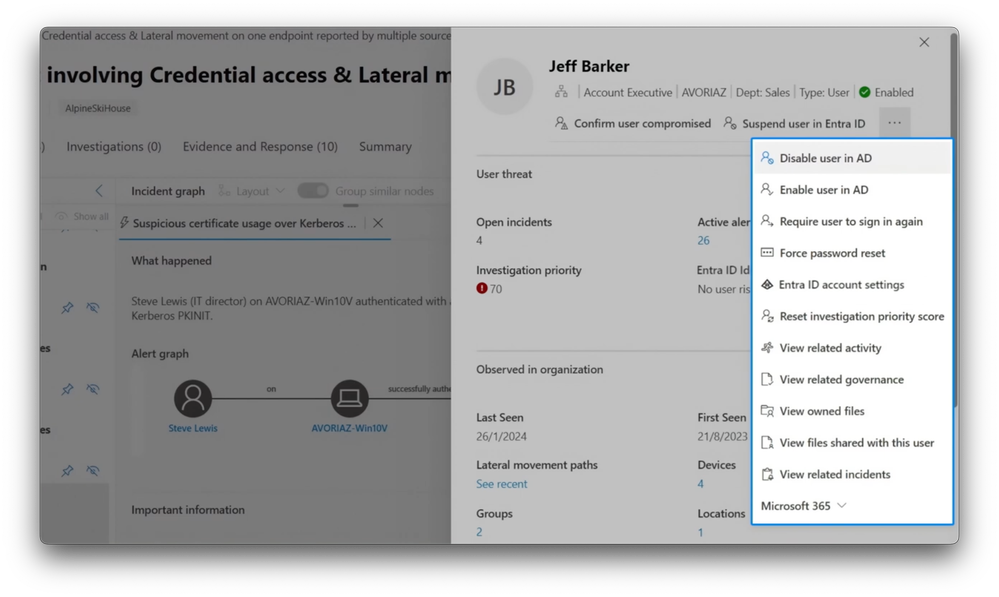
Task: Open the Locations count 1 link
Action: [700, 532]
